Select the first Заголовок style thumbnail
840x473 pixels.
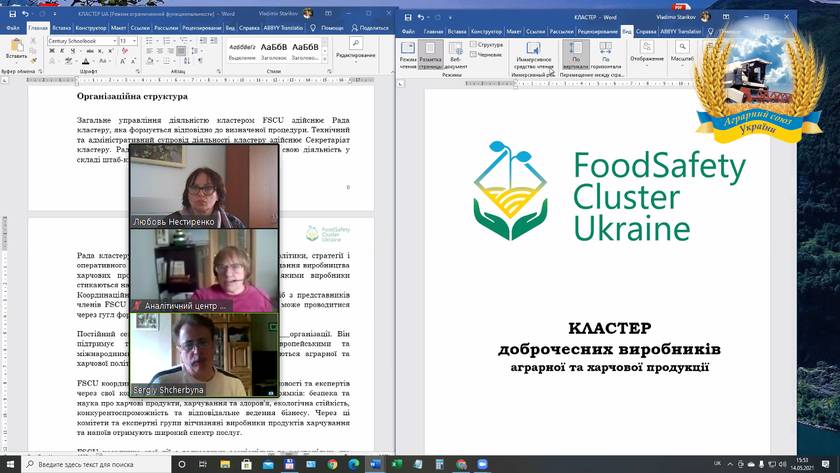click(x=274, y=51)
